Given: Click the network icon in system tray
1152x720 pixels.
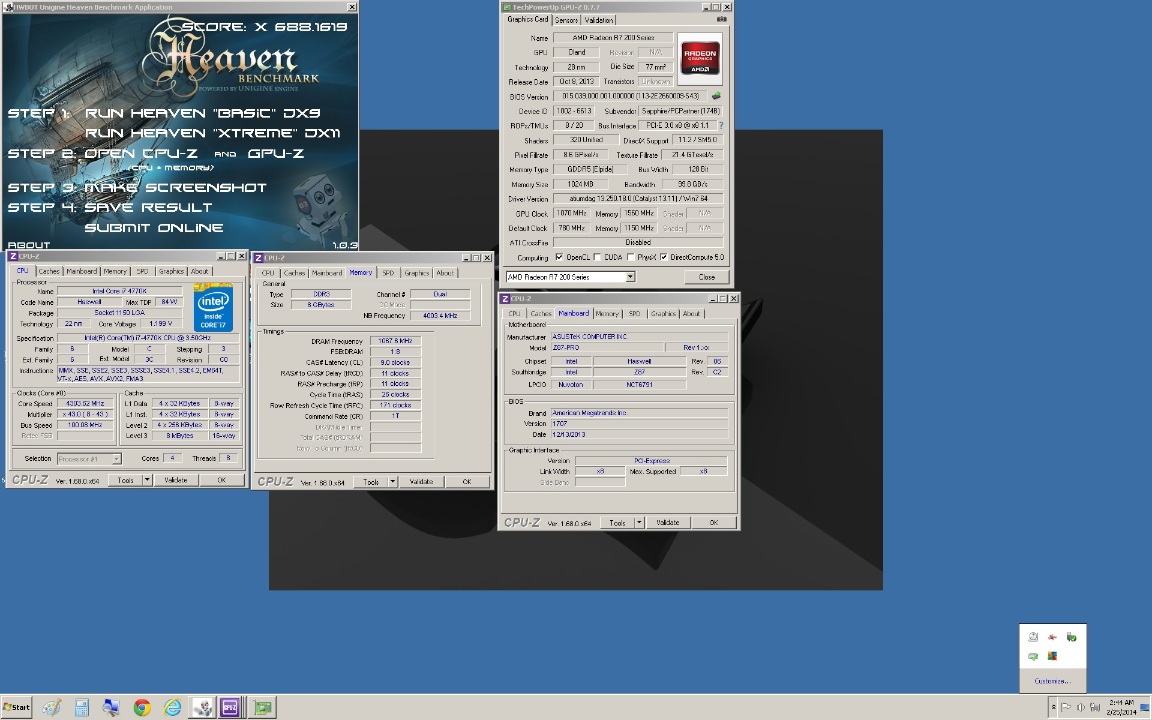Looking at the screenshot, I should [1094, 707].
